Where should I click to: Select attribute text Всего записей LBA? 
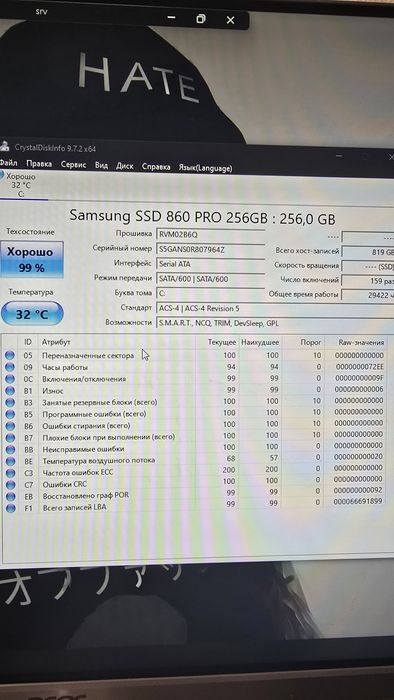coord(74,507)
